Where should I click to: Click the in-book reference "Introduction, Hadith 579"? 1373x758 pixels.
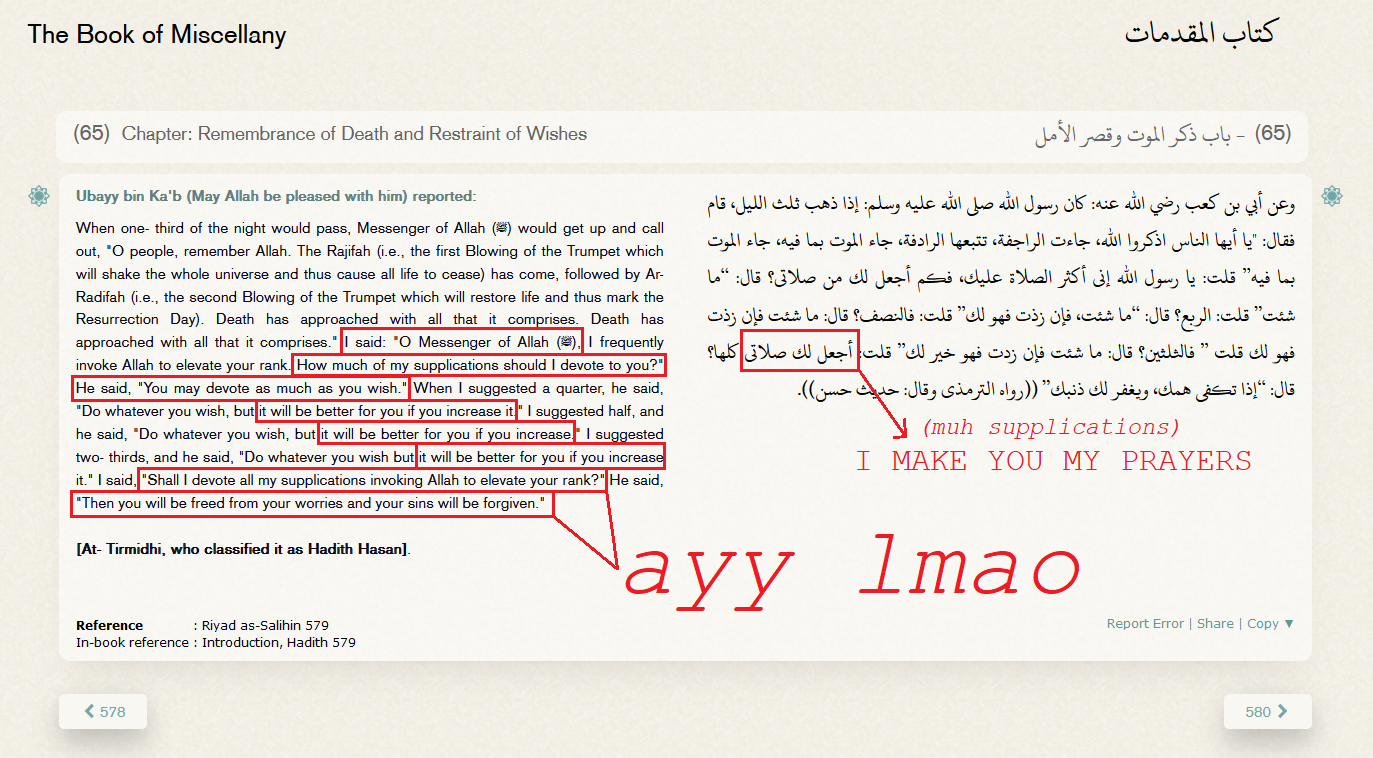(x=279, y=642)
